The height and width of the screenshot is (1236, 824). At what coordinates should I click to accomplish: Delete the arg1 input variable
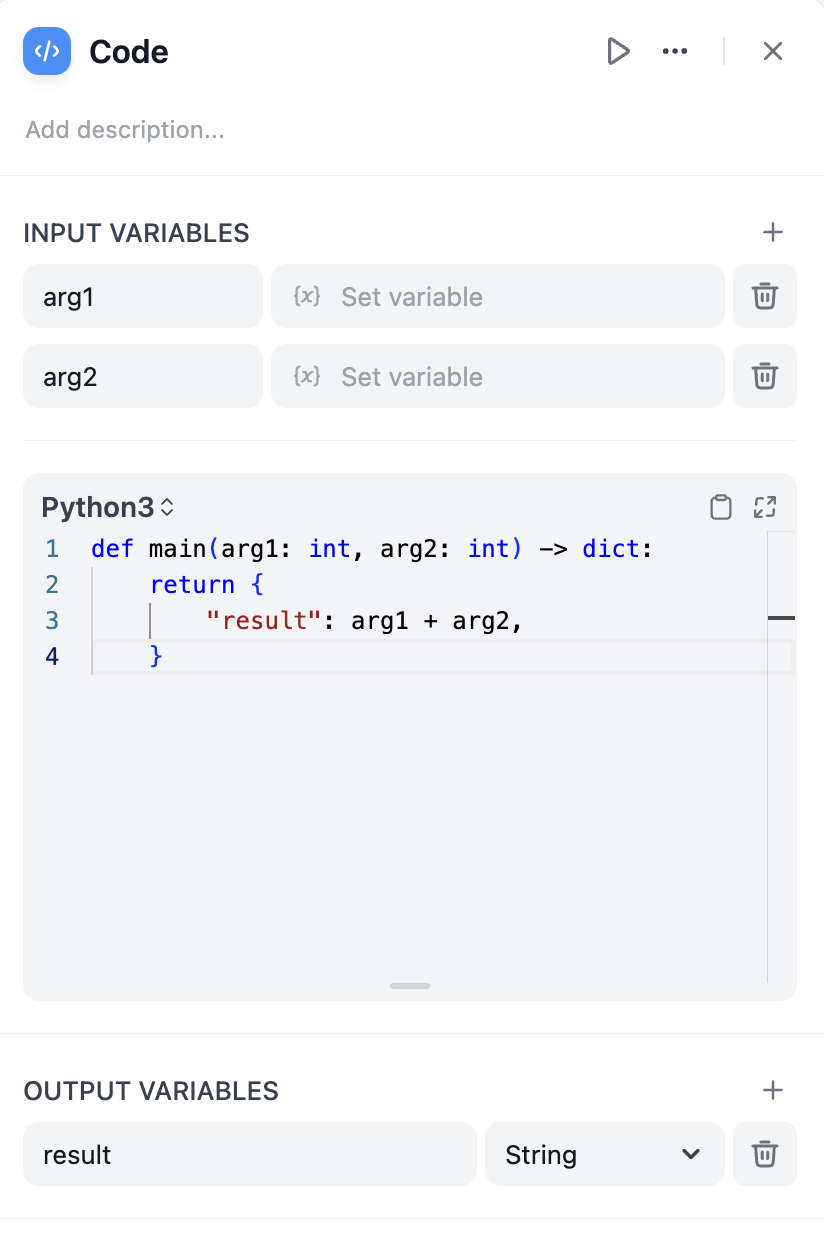pyautogui.click(x=765, y=296)
